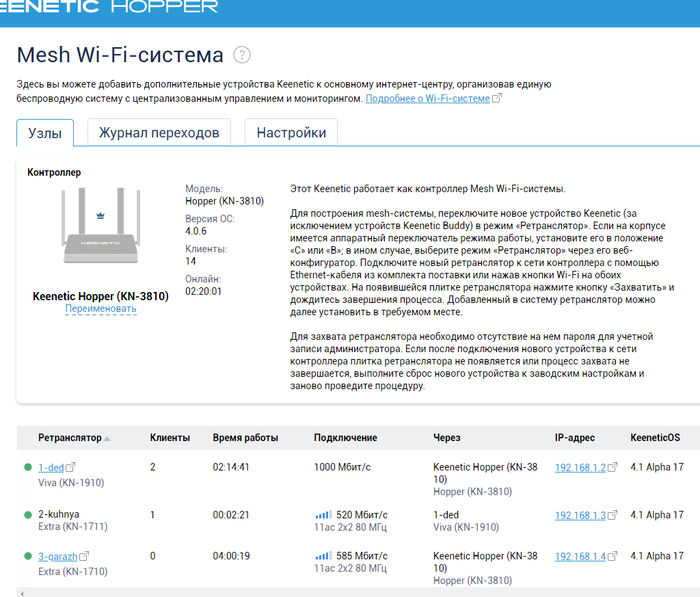Open external link icon next to 1-ded

pos(71,467)
